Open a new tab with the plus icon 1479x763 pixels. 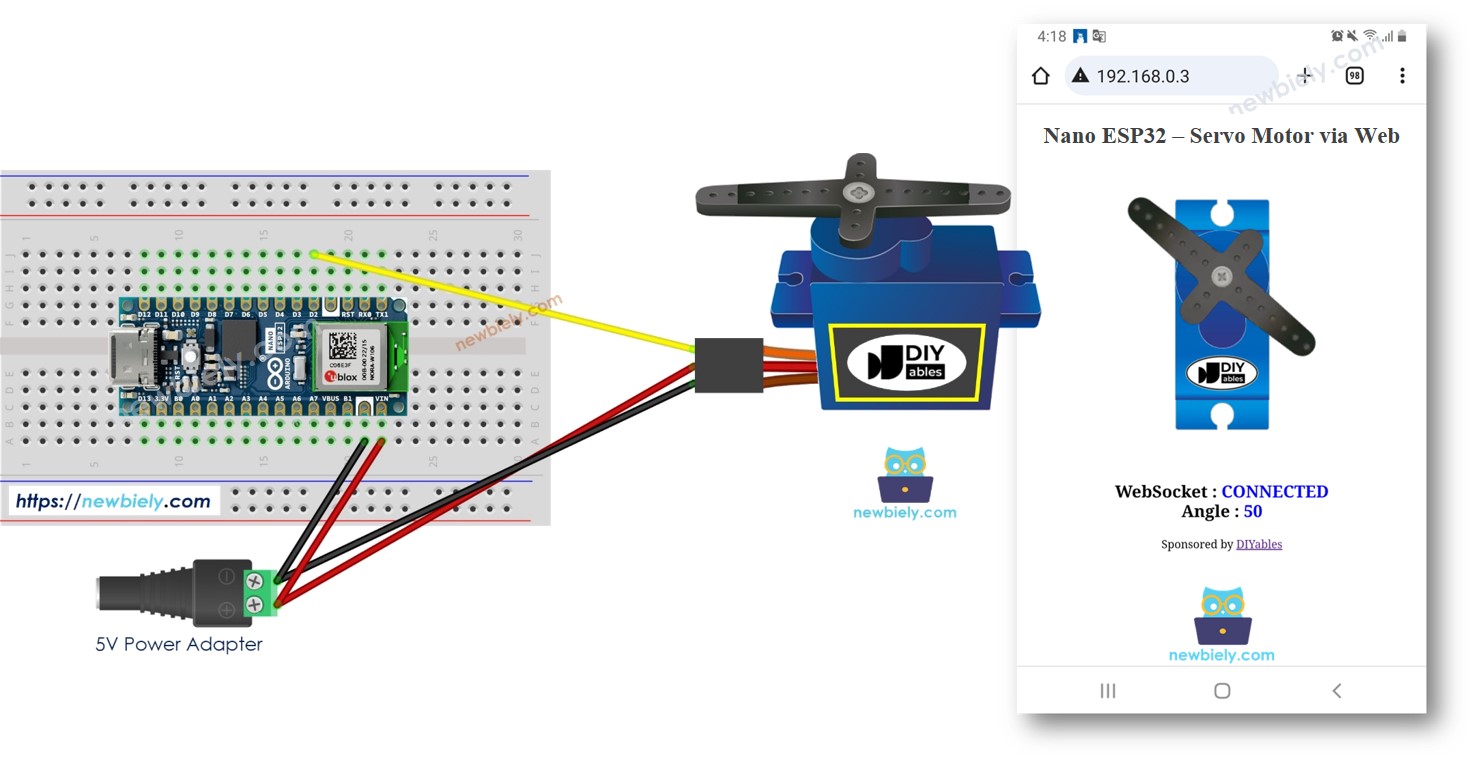(x=1303, y=75)
